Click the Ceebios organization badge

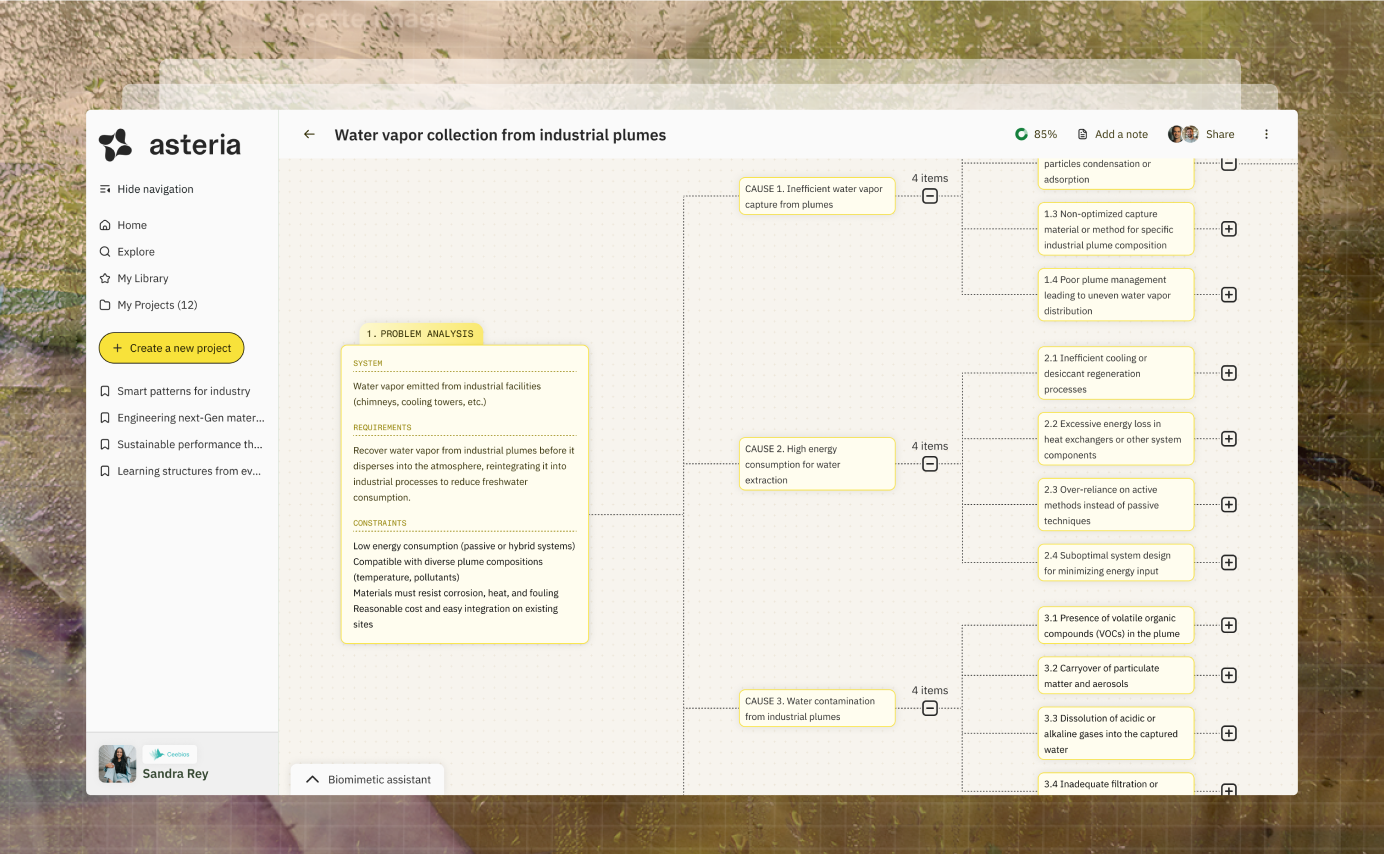169,754
